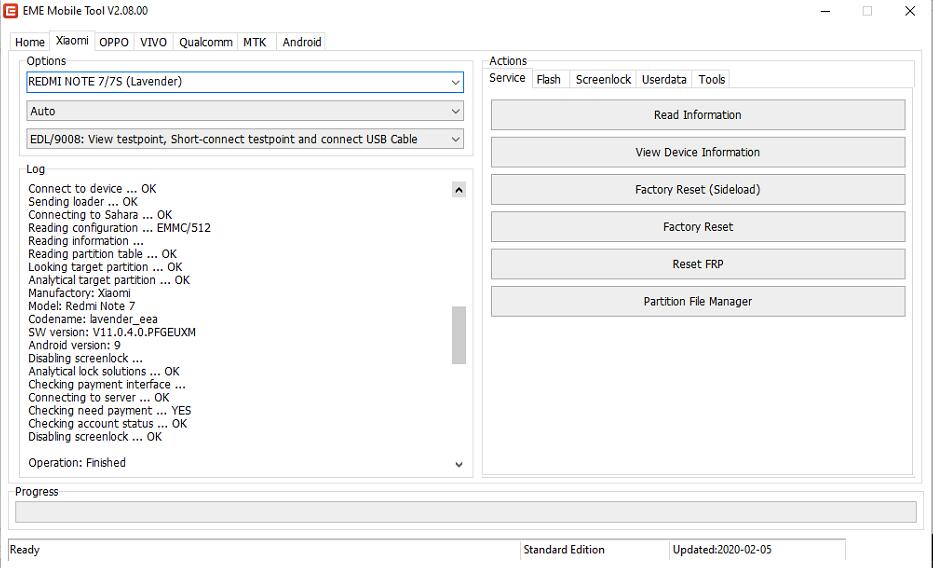The image size is (933, 568).
Task: Click View Device Information button
Action: tap(698, 152)
